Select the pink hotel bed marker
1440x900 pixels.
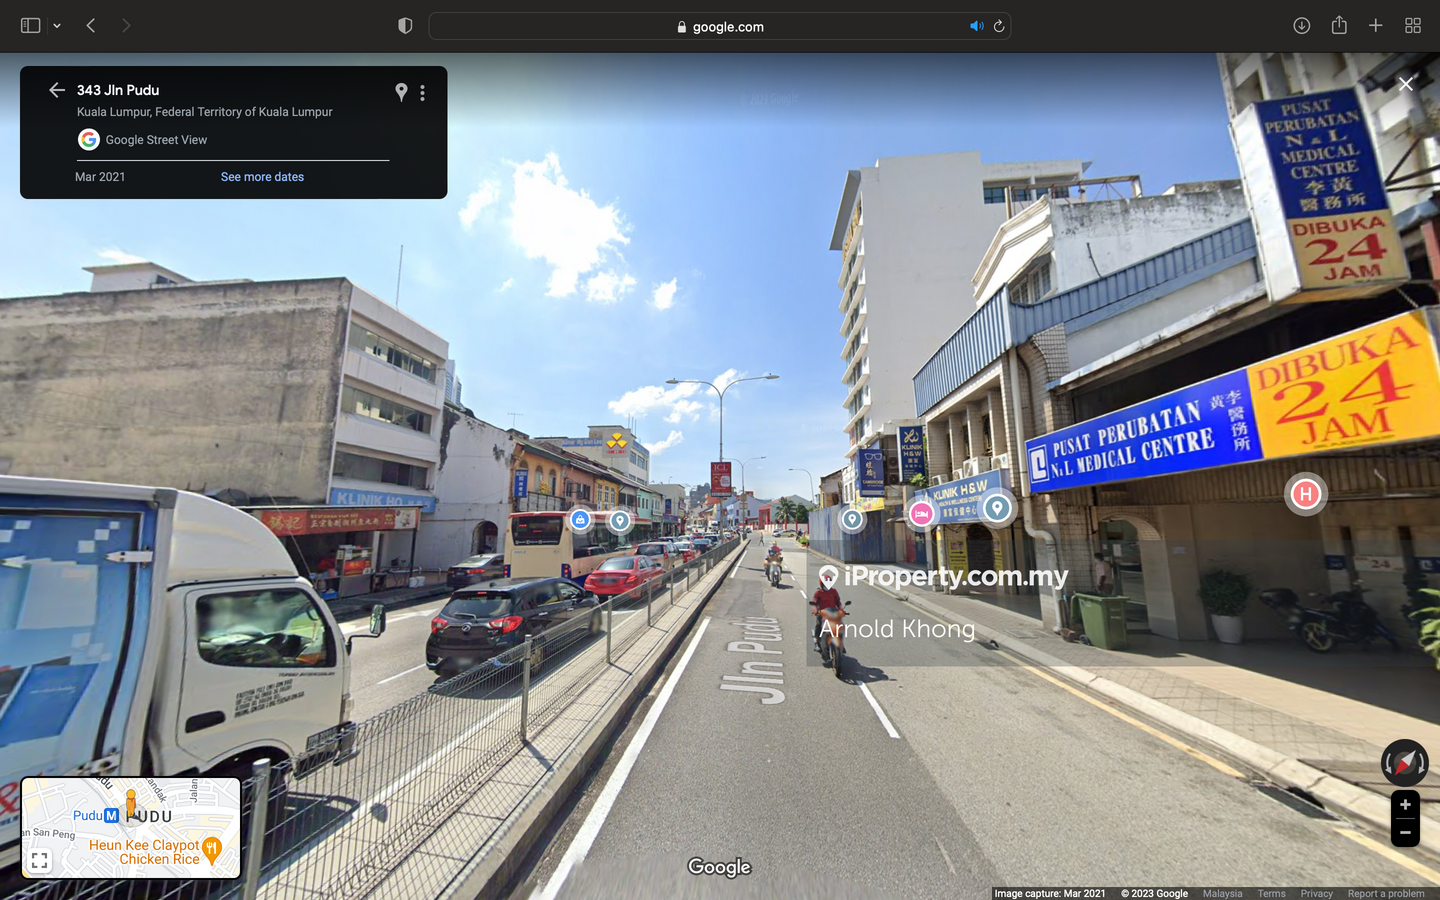921,513
